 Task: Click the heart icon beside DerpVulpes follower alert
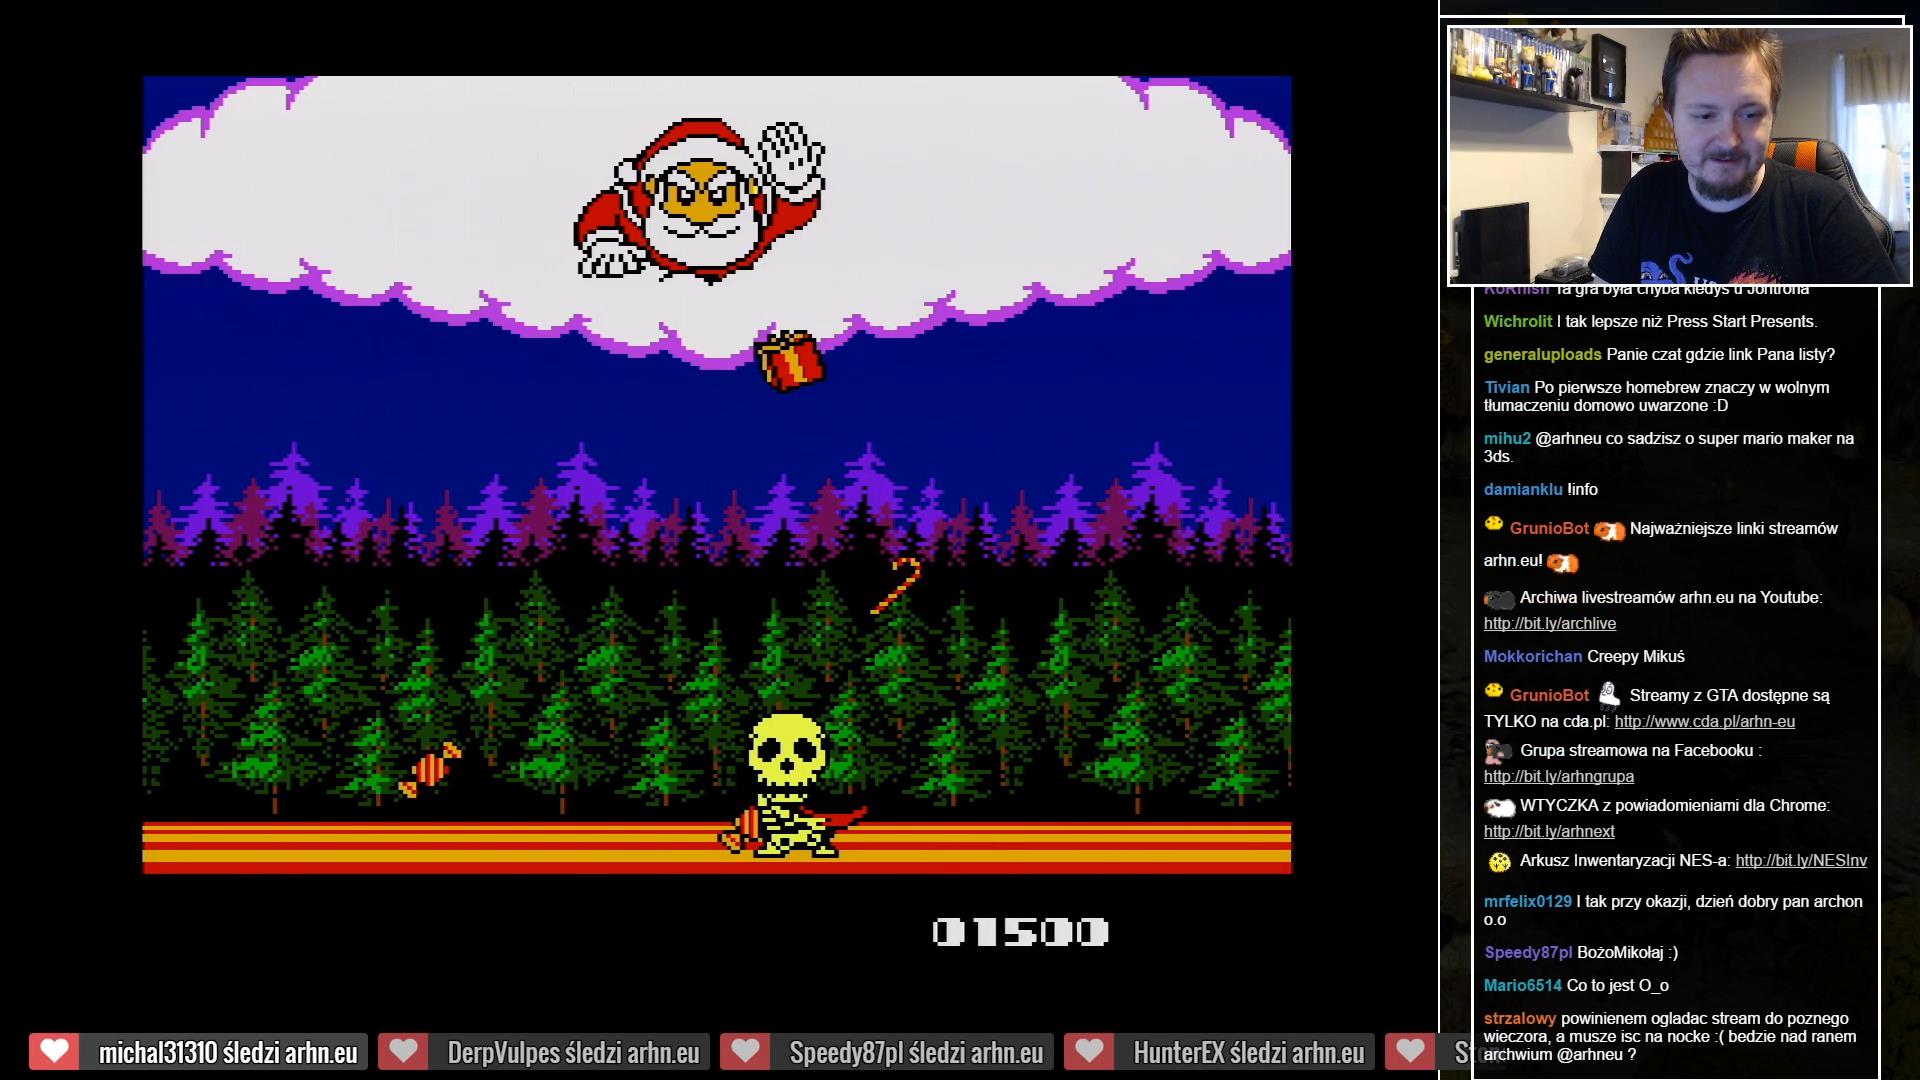point(403,1052)
